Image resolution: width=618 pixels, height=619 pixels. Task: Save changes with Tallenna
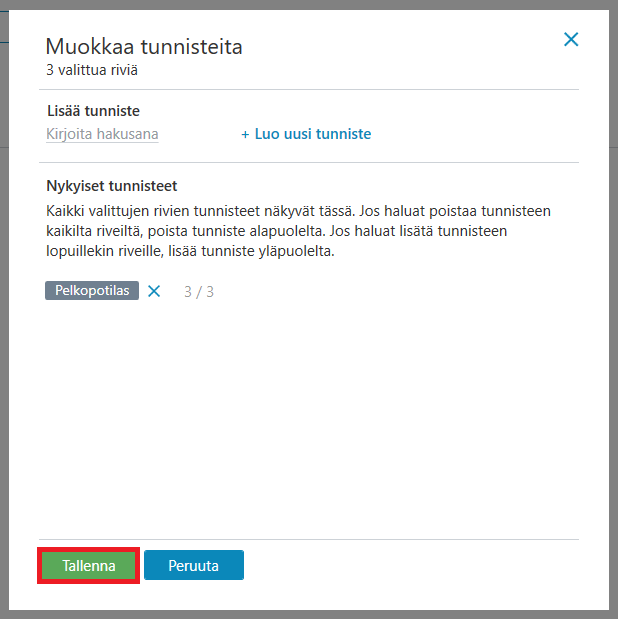88,565
